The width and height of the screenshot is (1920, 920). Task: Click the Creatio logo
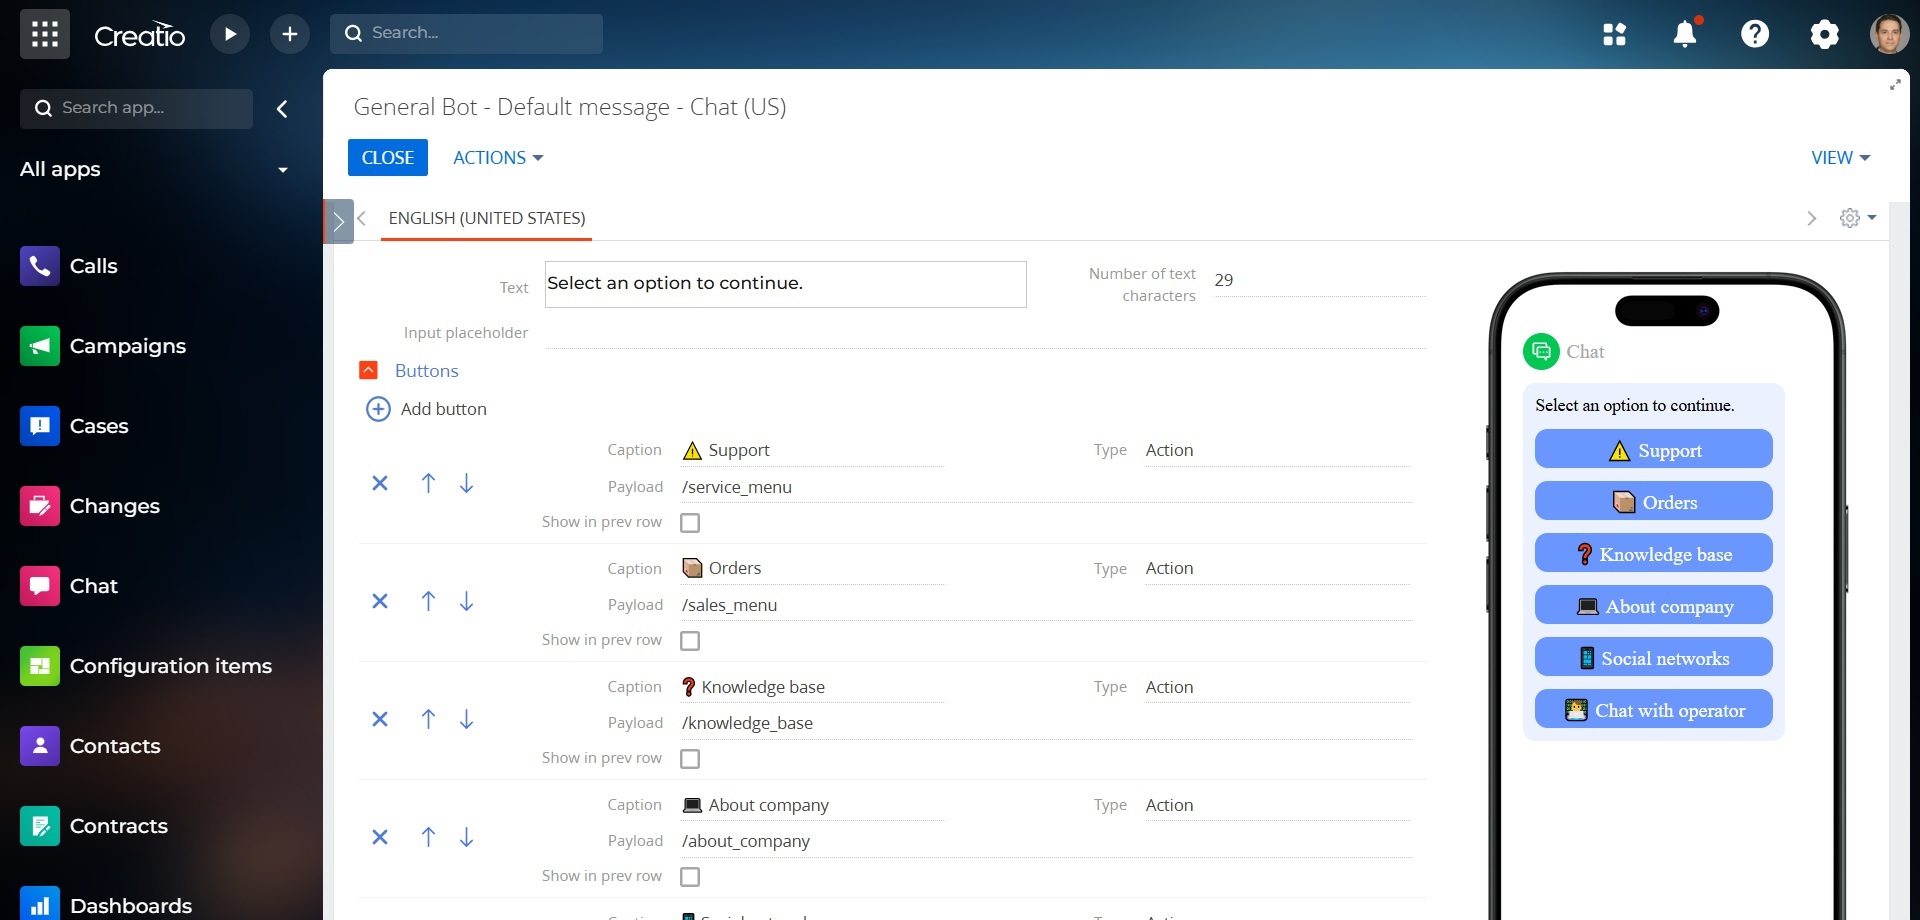(140, 35)
